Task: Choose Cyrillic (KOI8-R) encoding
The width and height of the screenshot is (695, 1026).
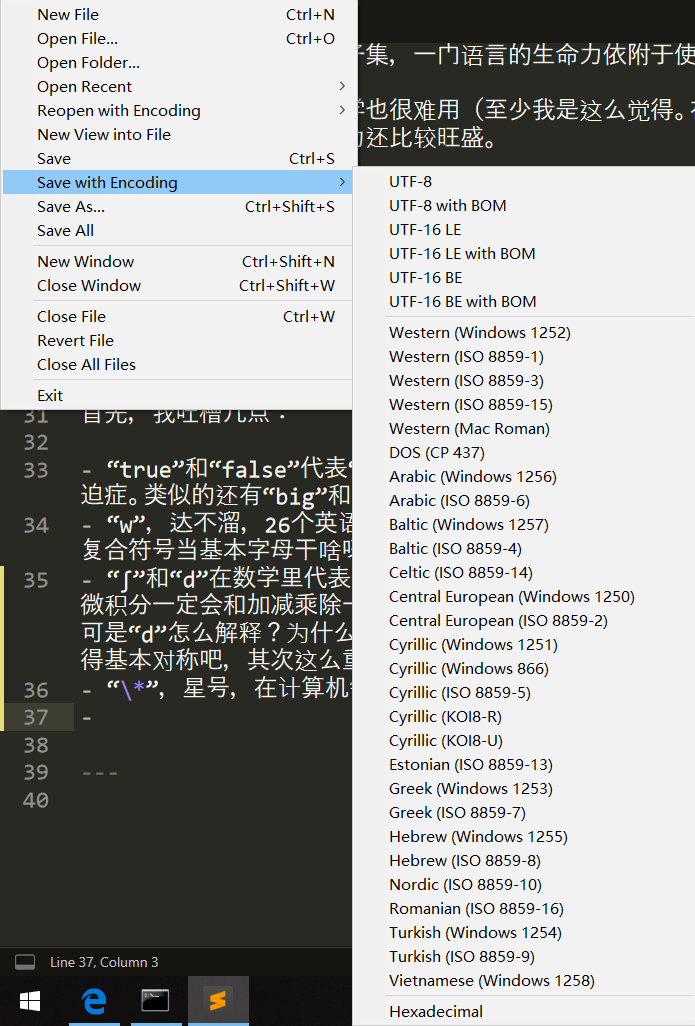Action: click(445, 717)
